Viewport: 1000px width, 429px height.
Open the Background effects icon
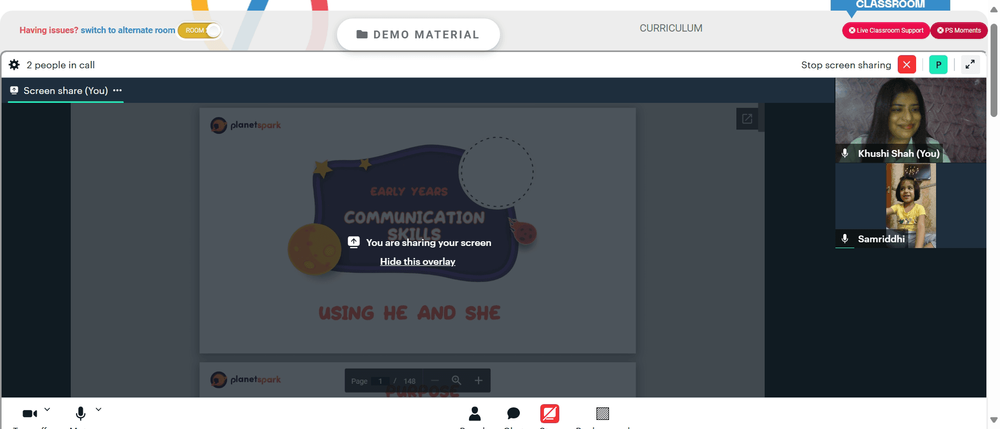(602, 414)
